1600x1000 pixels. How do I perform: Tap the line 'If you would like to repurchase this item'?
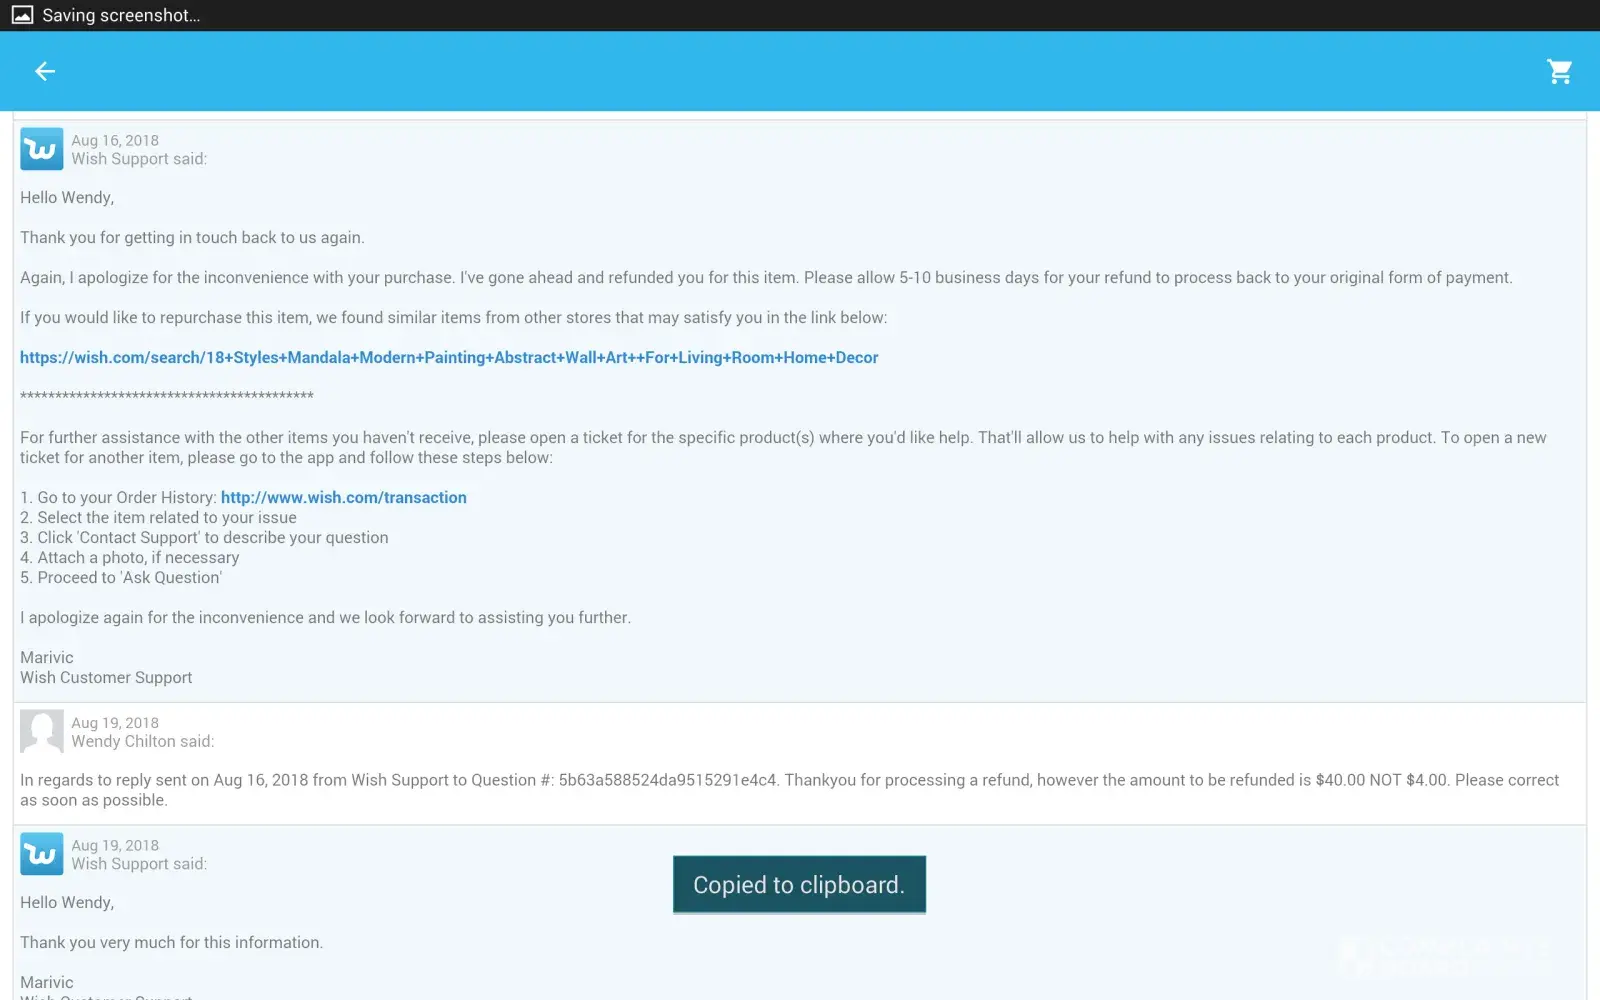(453, 318)
